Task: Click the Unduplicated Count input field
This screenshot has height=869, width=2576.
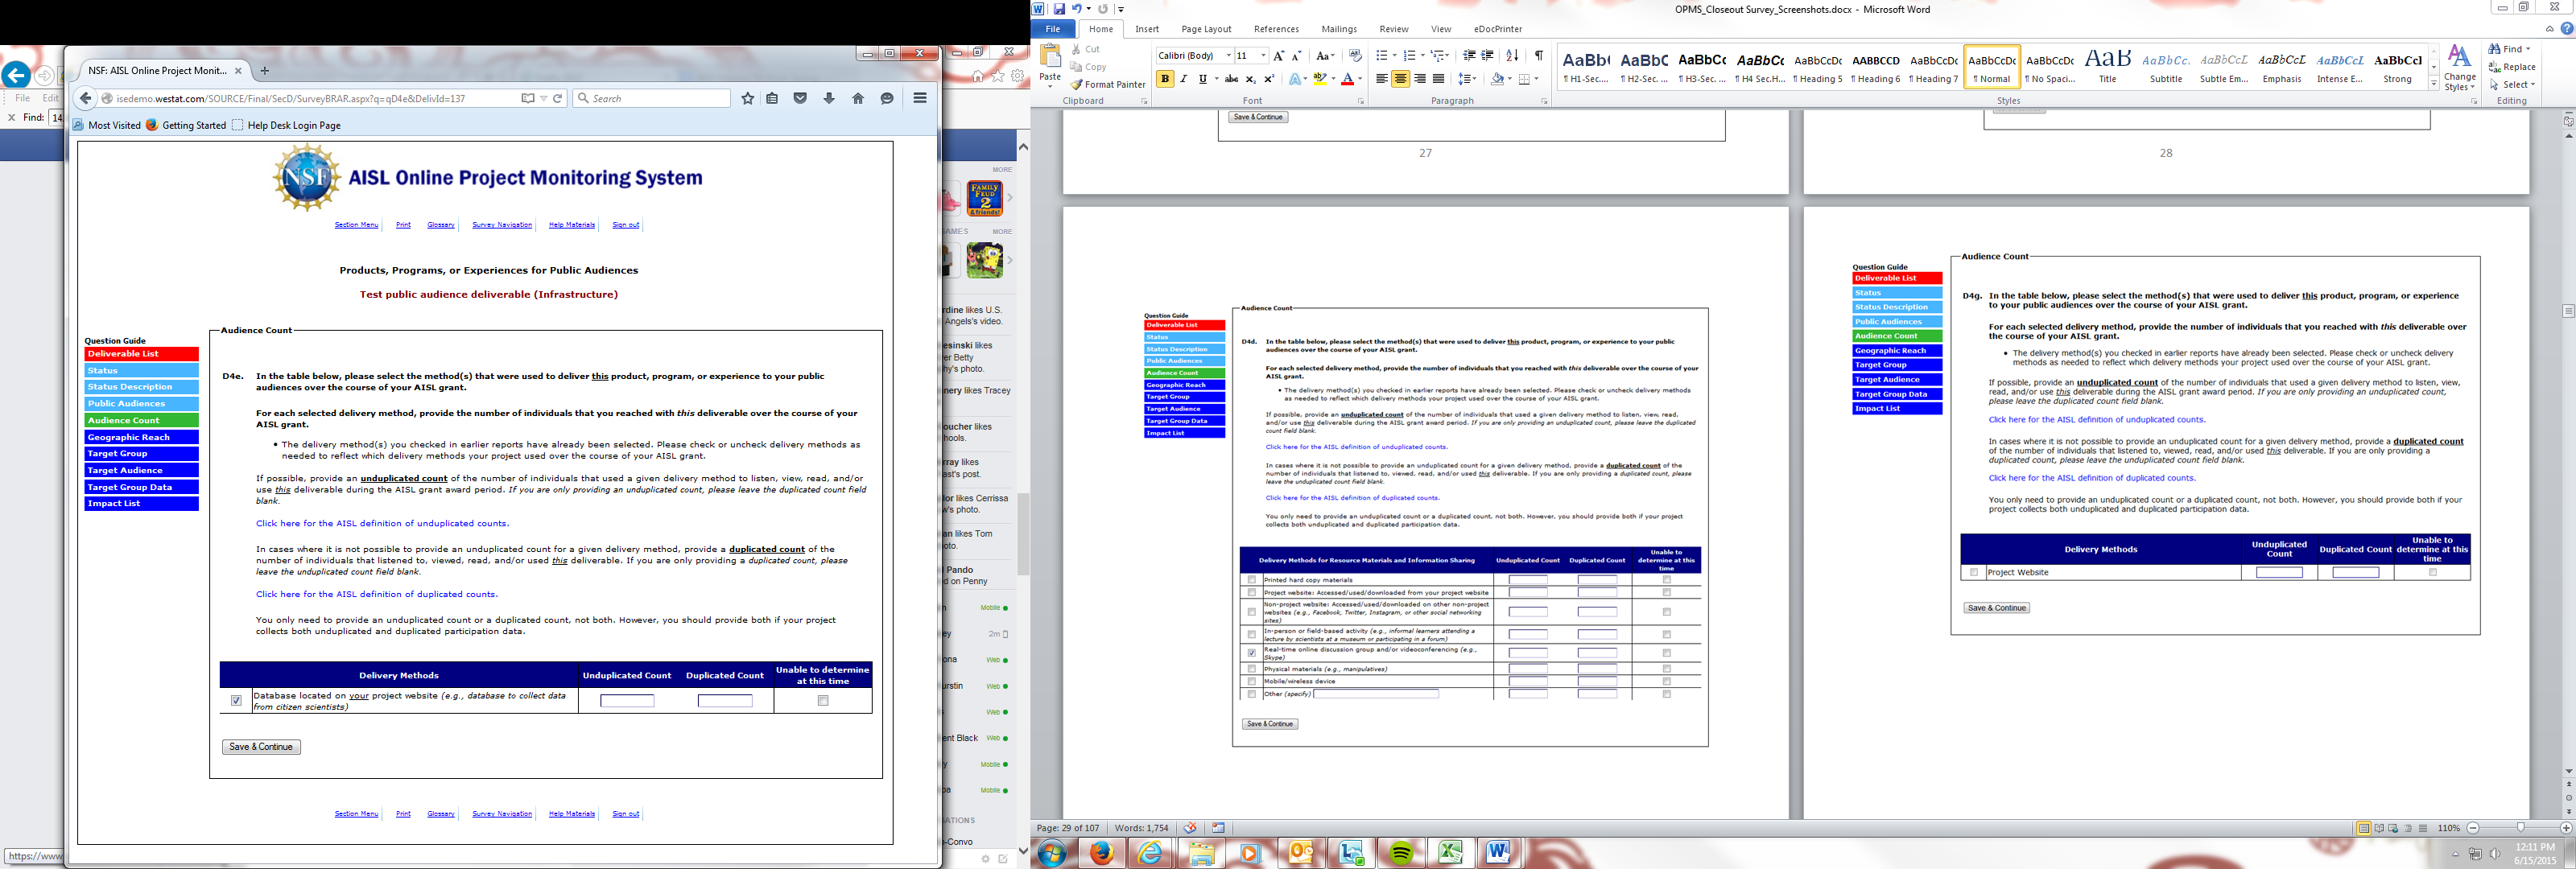Action: [x=627, y=701]
